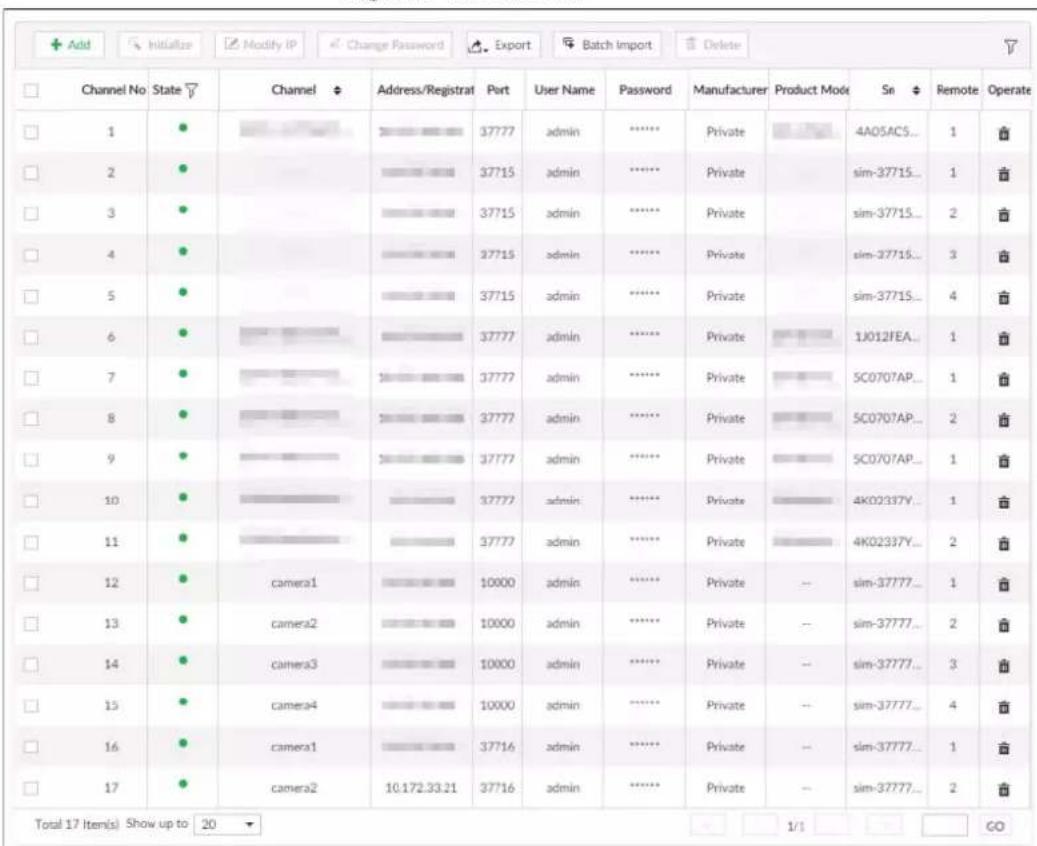Image resolution: width=1037 pixels, height=846 pixels.
Task: Click trash icon in channel 6 row
Action: click(1003, 338)
